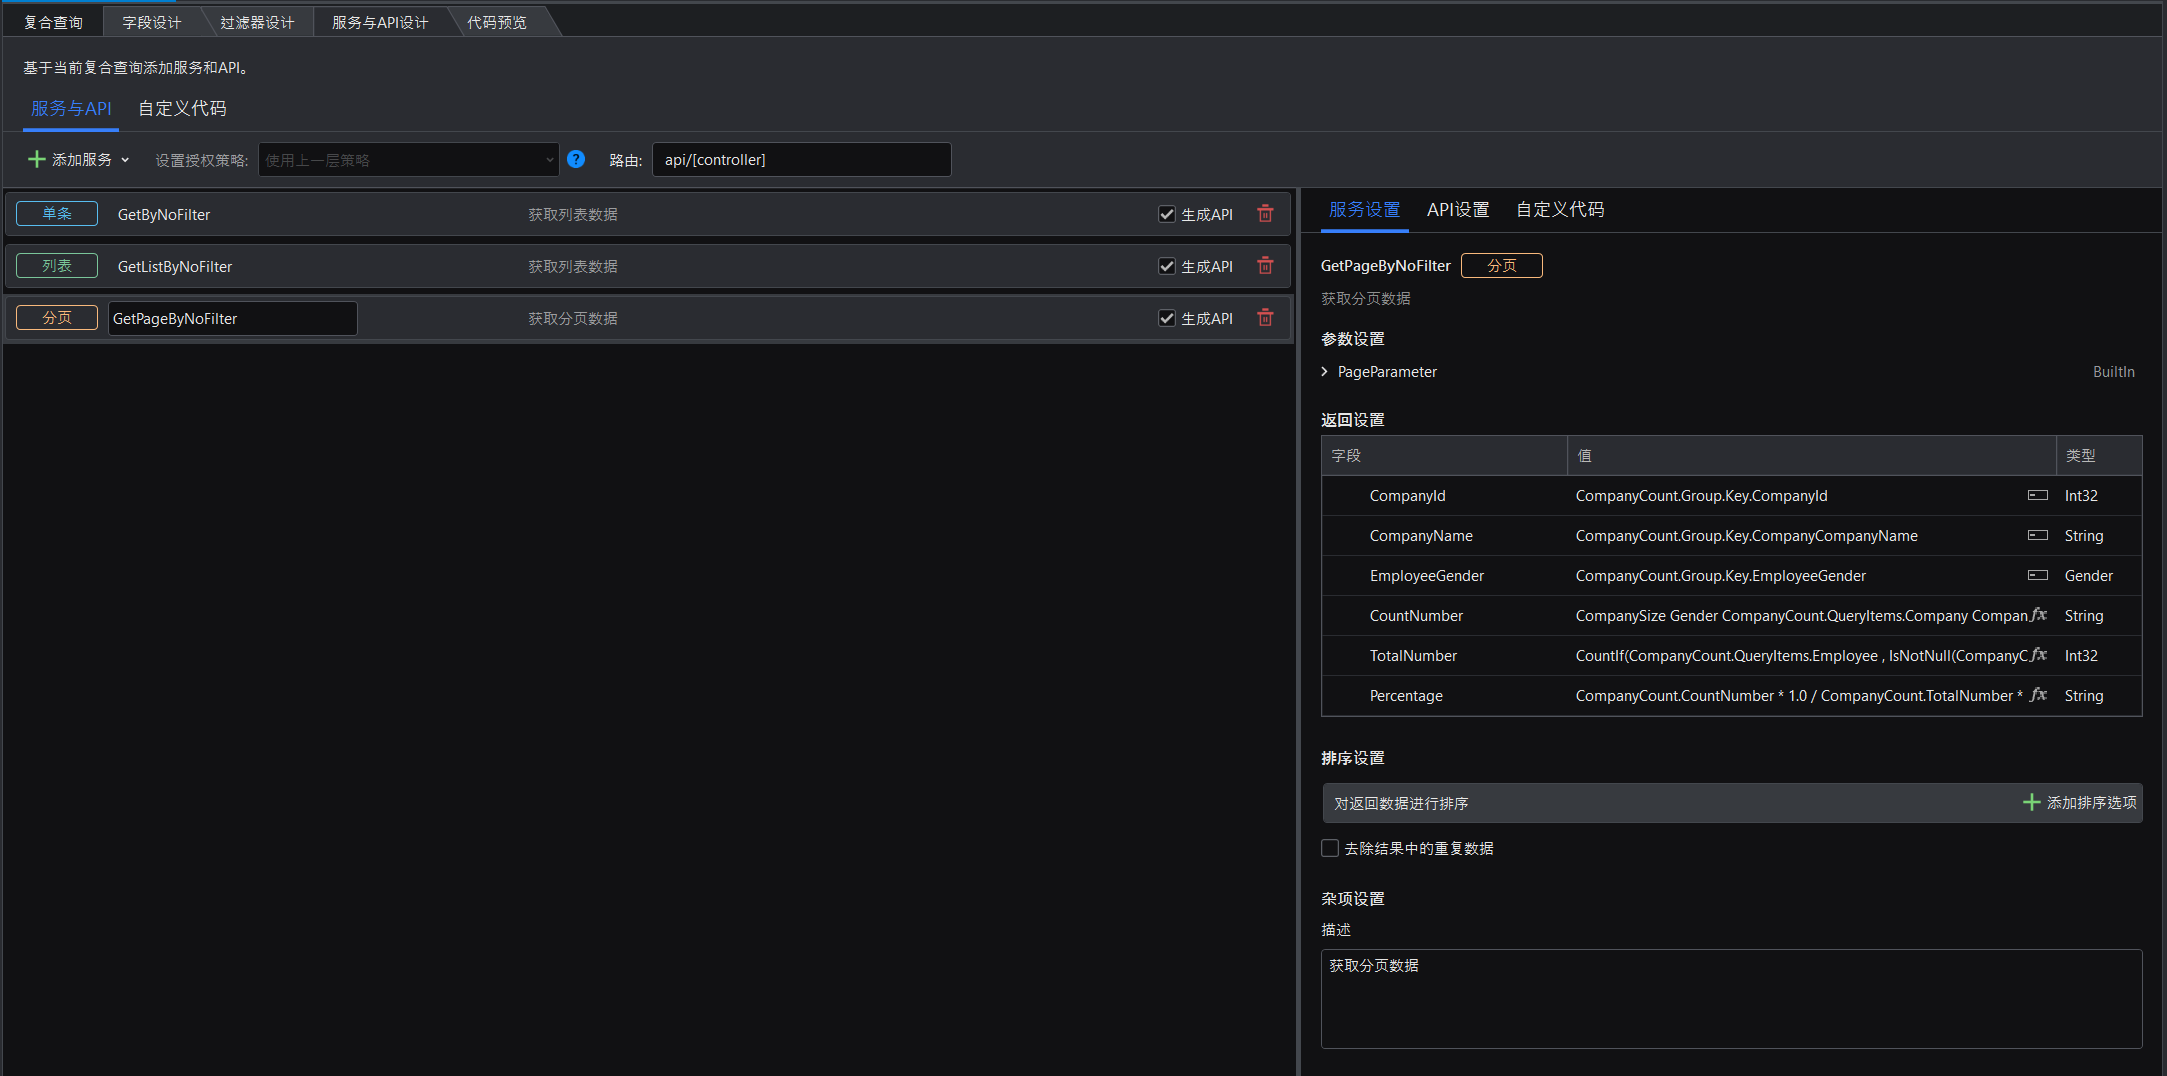Screen dimensions: 2167x1076
Task: Expand the PageParameter node
Action: tap(1325, 372)
